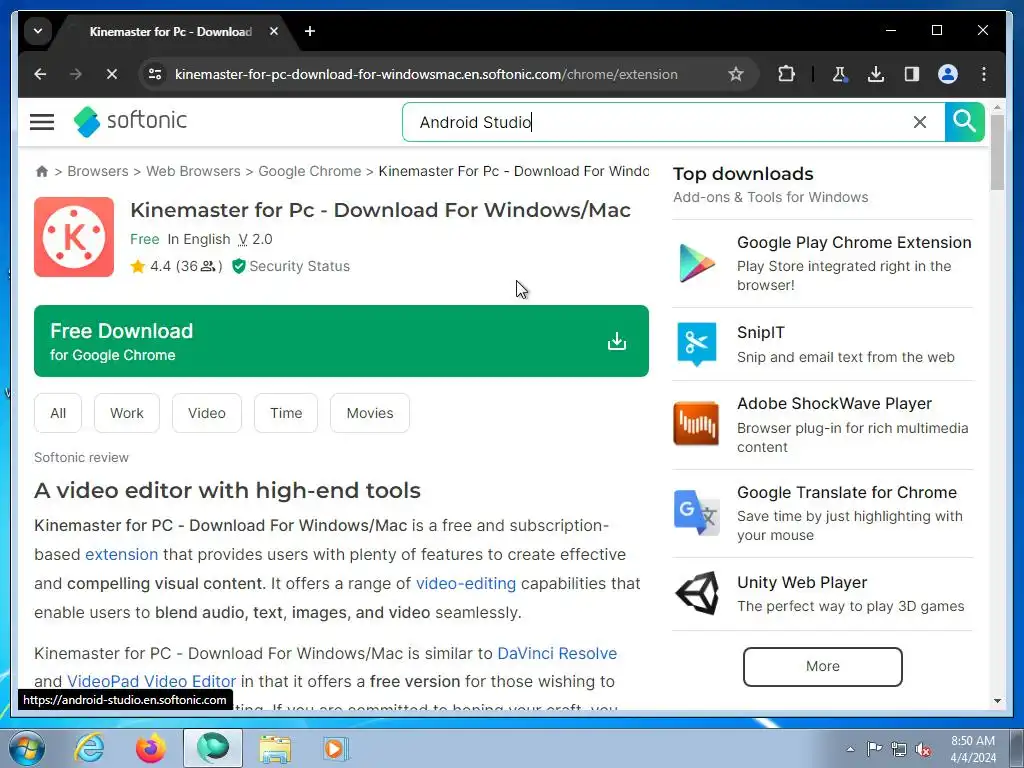Image resolution: width=1024 pixels, height=768 pixels.
Task: Show hidden tray icons arrow
Action: [850, 749]
